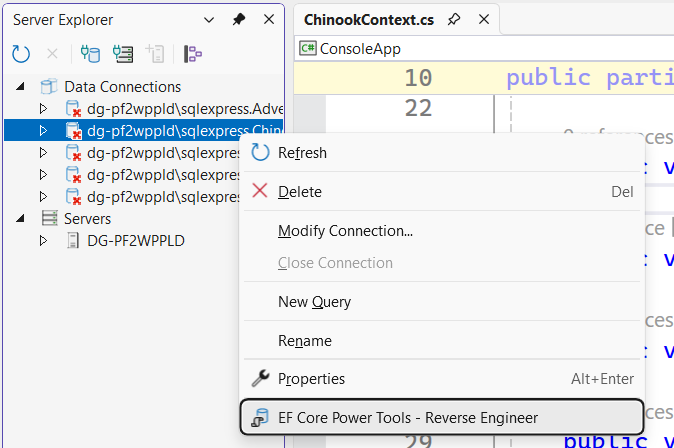Screen dimensions: 674x448
Task: Click the Refresh circular arrow menu icon
Action: click(260, 152)
